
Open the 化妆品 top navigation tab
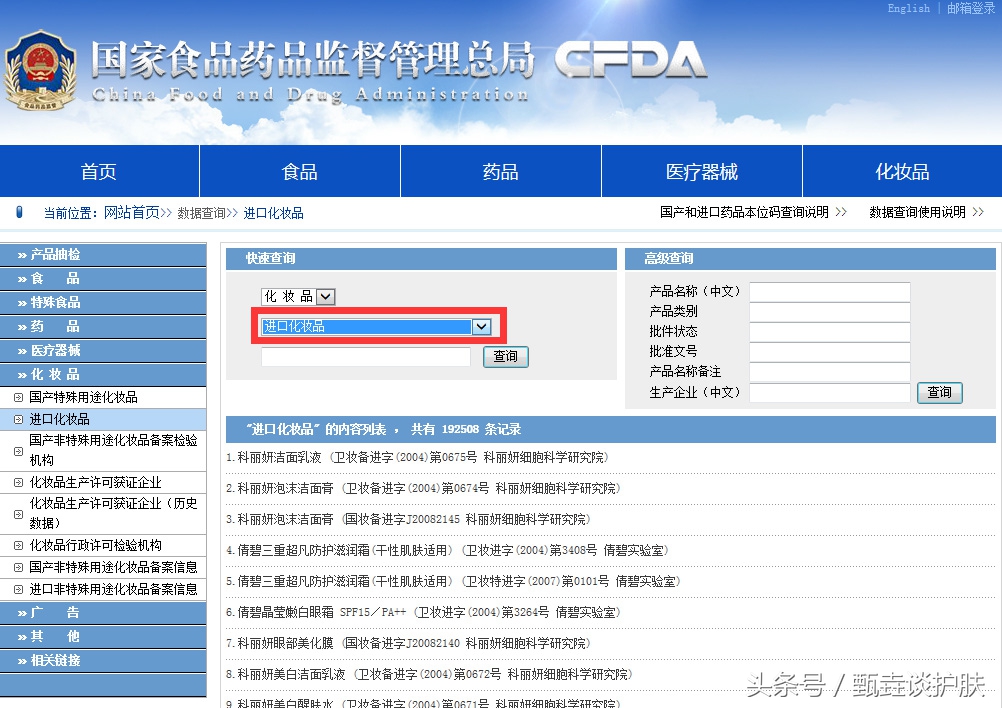pos(902,171)
